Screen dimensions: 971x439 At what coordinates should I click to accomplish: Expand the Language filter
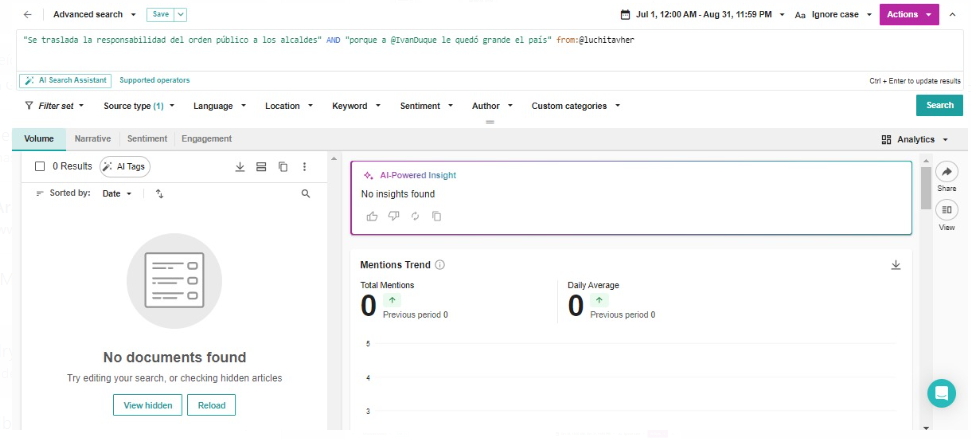[x=219, y=106]
